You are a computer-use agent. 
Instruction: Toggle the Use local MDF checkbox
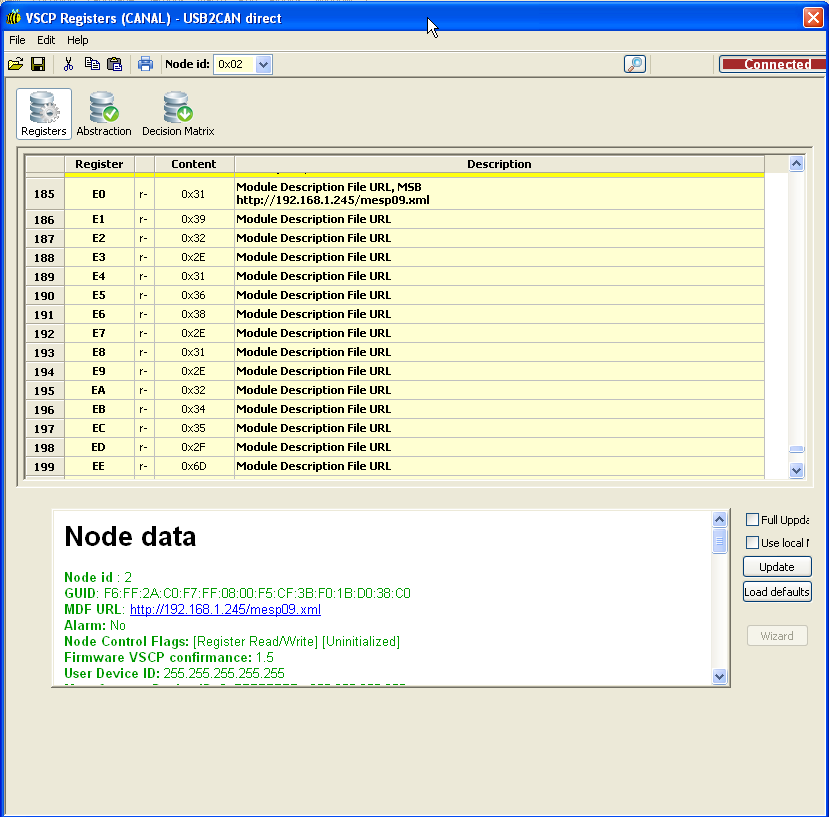(753, 543)
